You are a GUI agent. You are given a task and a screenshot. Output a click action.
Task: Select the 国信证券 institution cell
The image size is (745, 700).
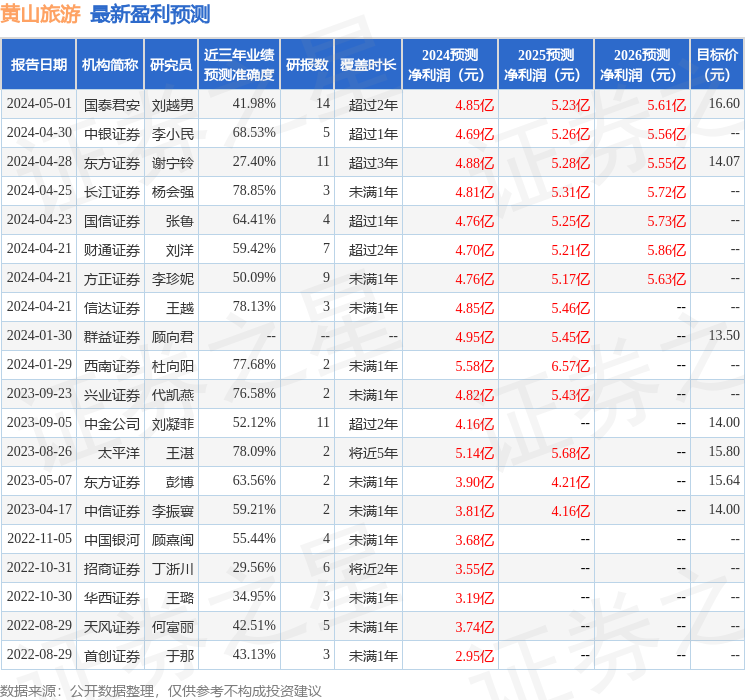click(x=112, y=221)
